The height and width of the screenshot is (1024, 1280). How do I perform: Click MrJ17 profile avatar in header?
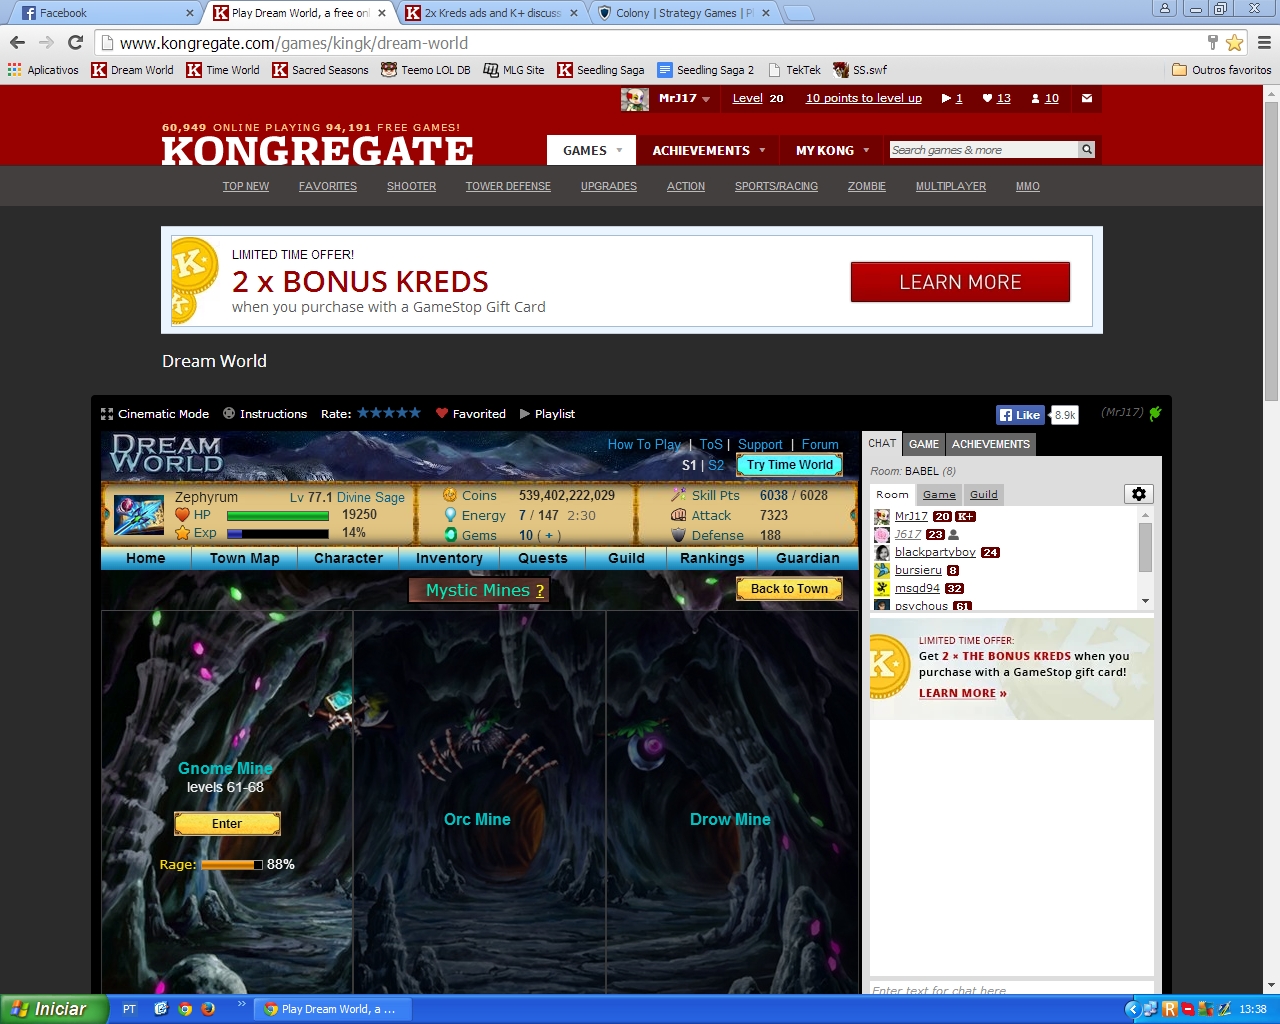coord(634,99)
